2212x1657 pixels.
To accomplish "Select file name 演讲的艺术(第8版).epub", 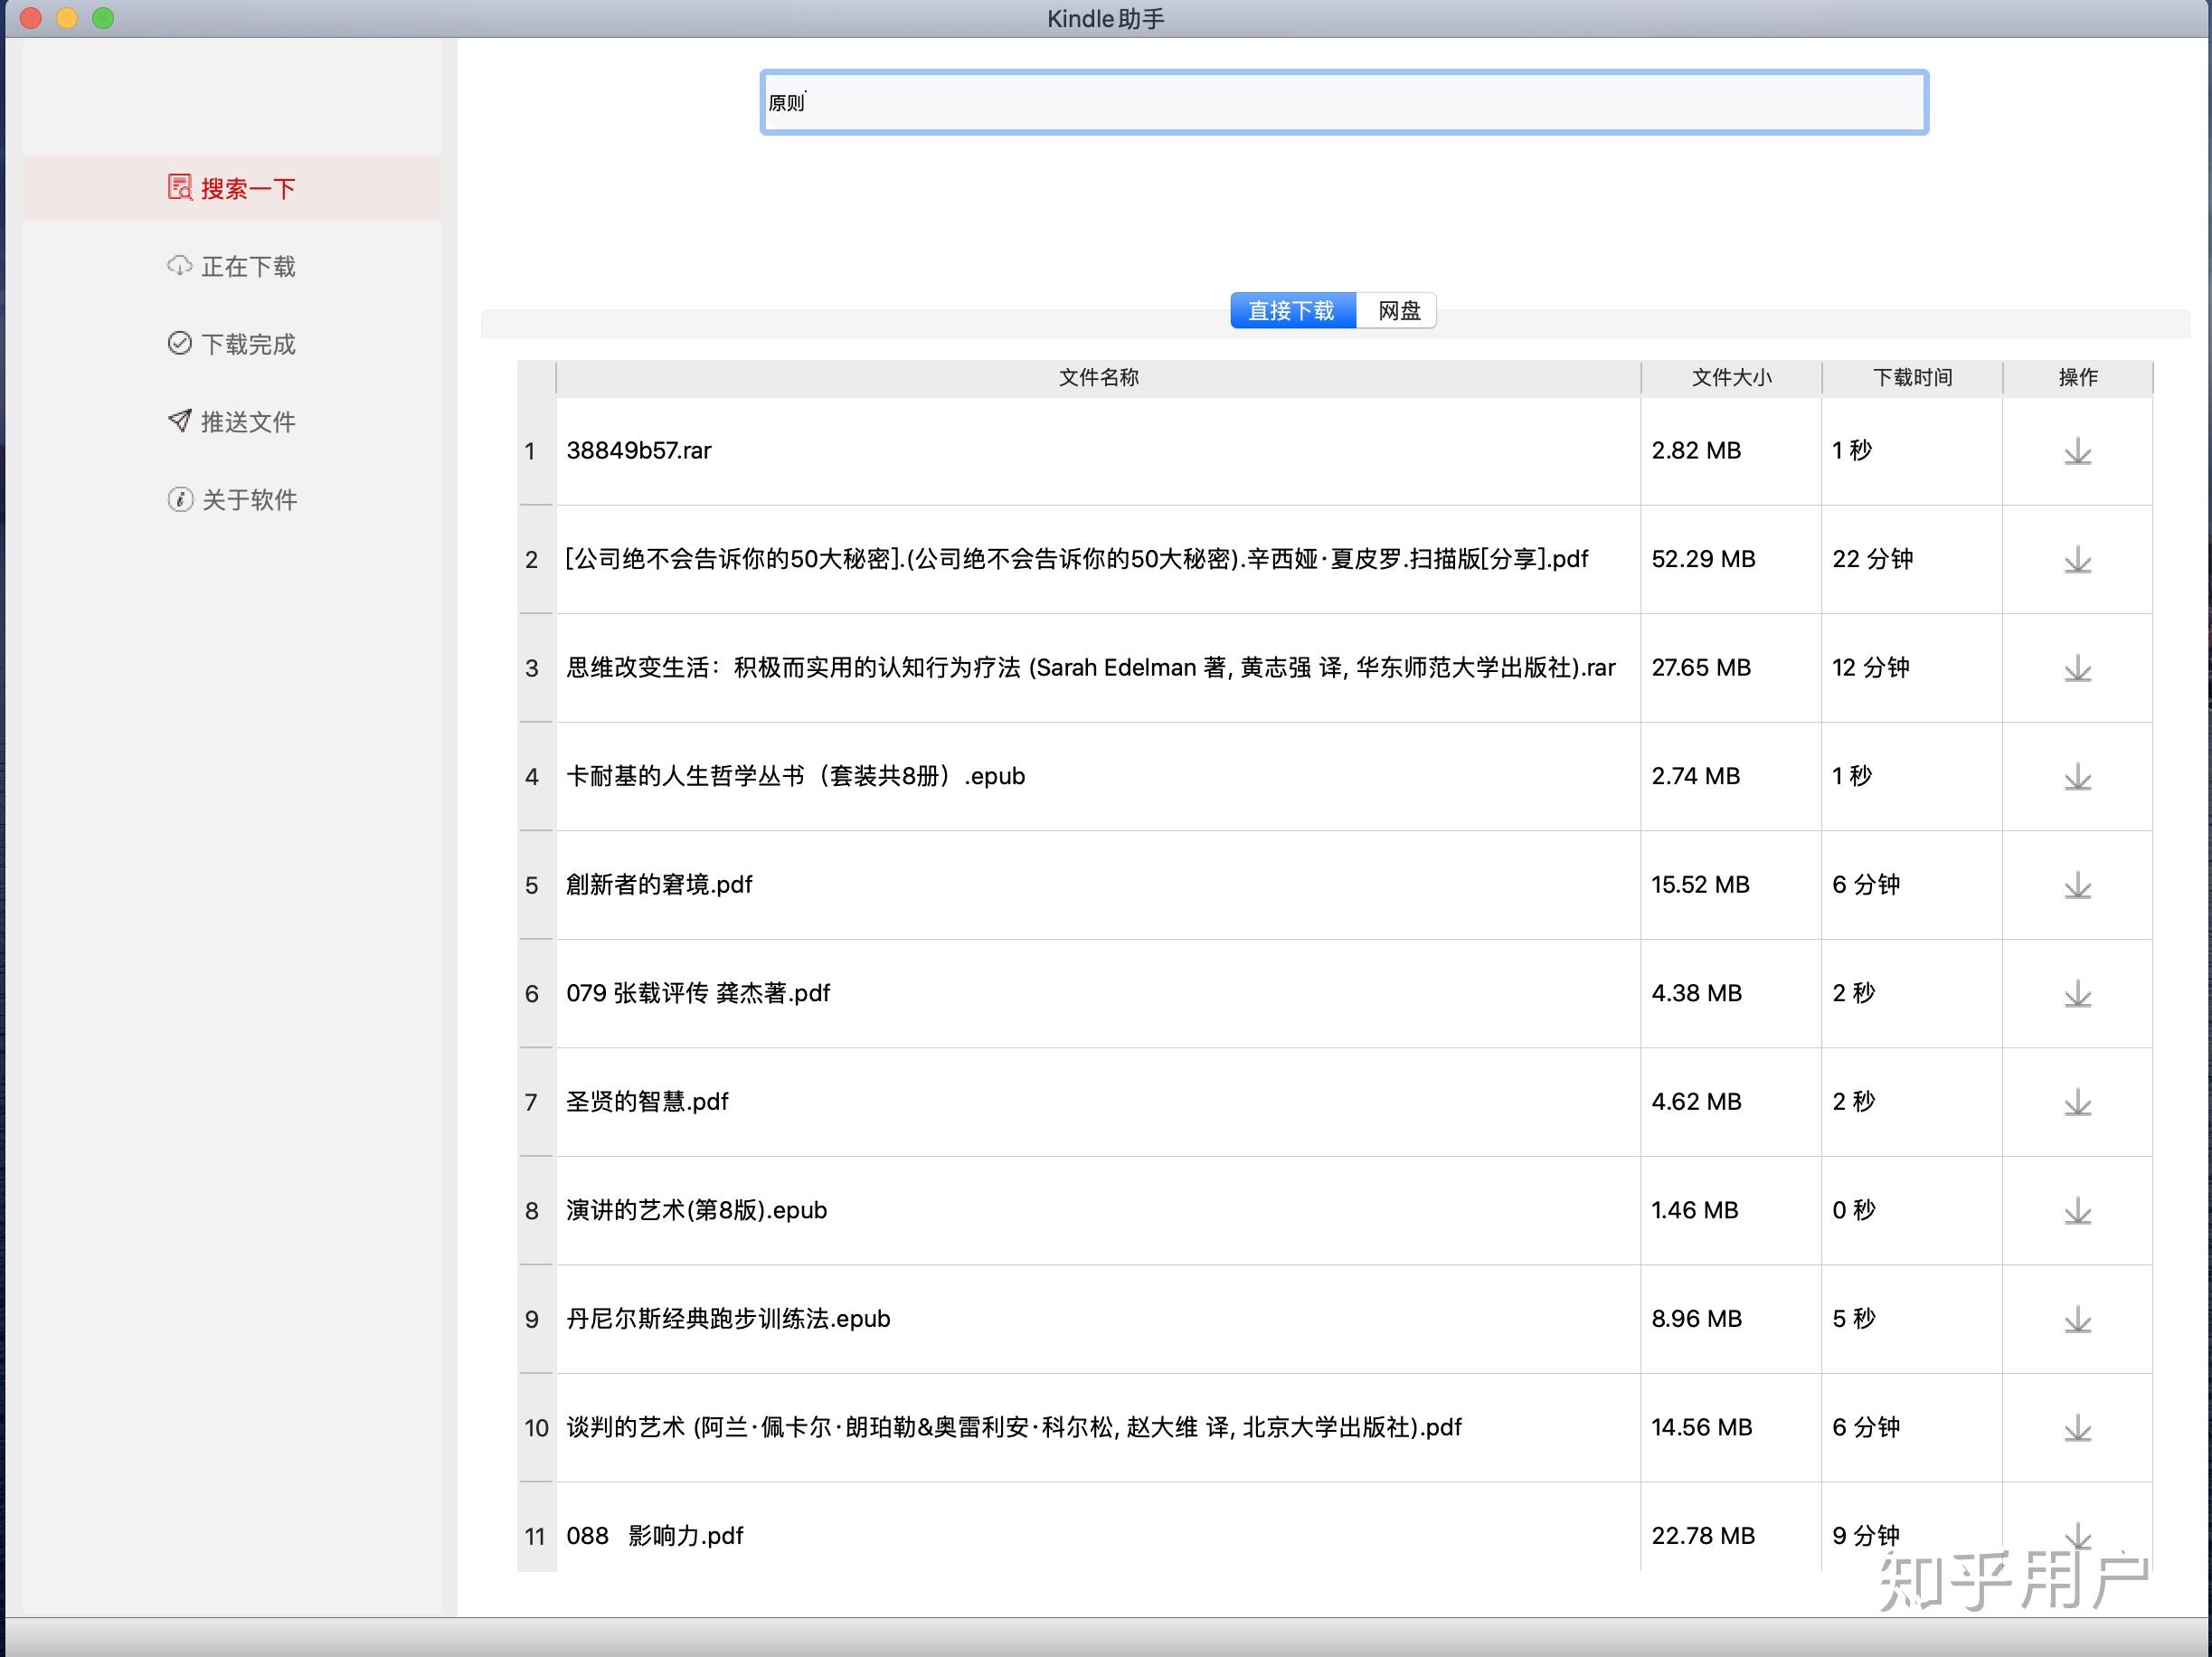I will (696, 1211).
